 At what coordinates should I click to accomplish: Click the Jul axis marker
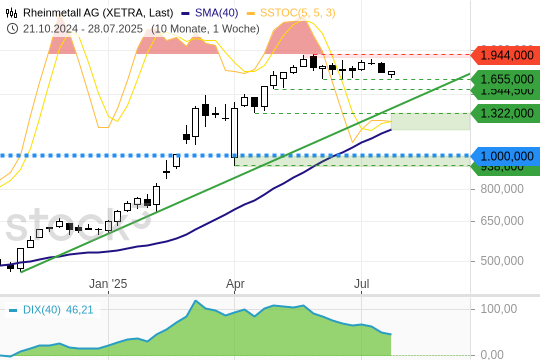click(362, 284)
